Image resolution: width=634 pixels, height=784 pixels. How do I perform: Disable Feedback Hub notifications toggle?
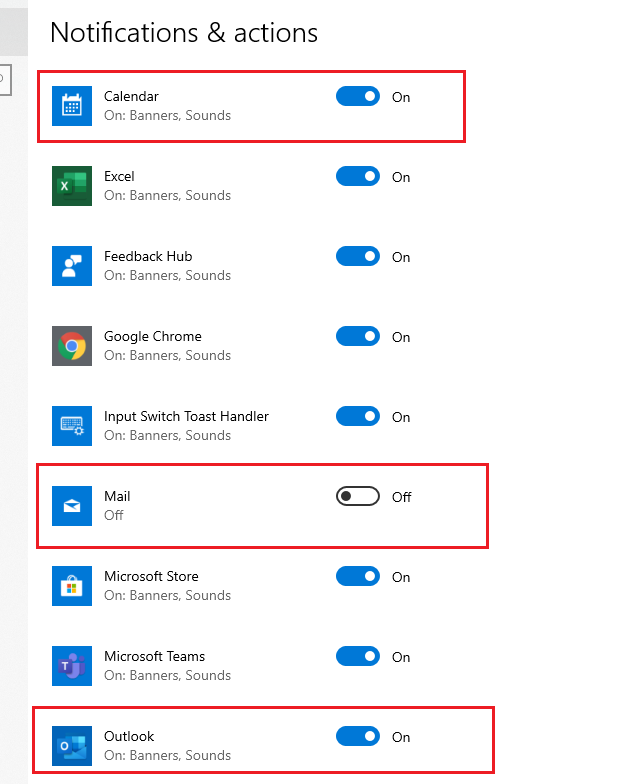(358, 256)
